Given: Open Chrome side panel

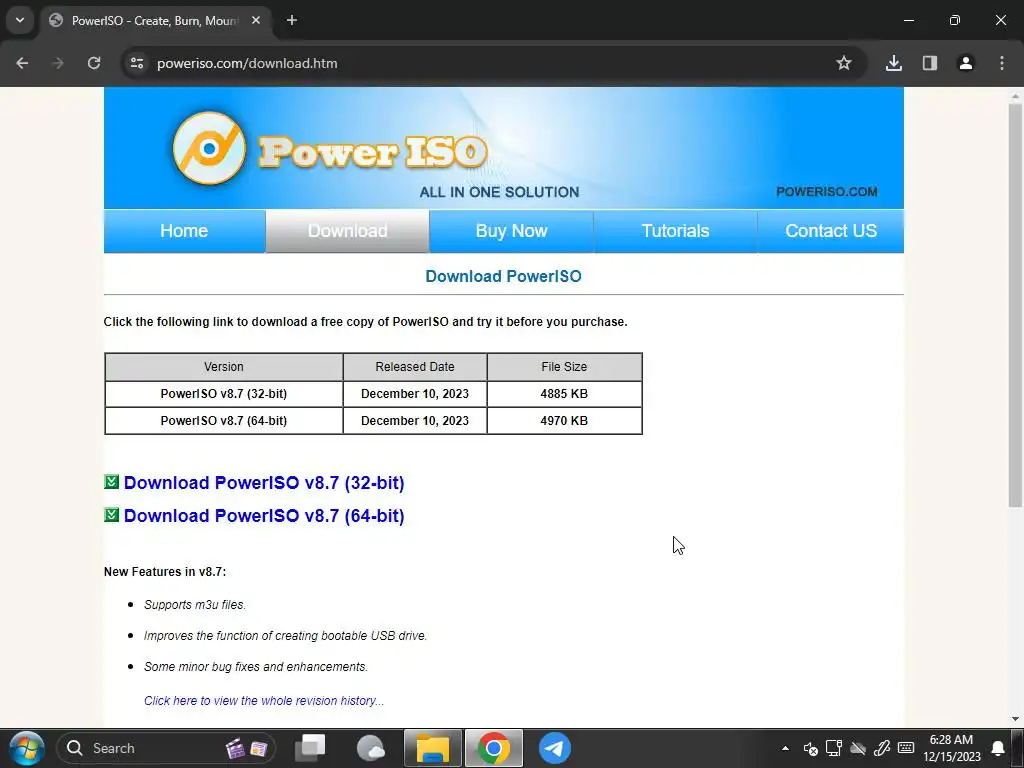Looking at the screenshot, I should click(x=930, y=63).
